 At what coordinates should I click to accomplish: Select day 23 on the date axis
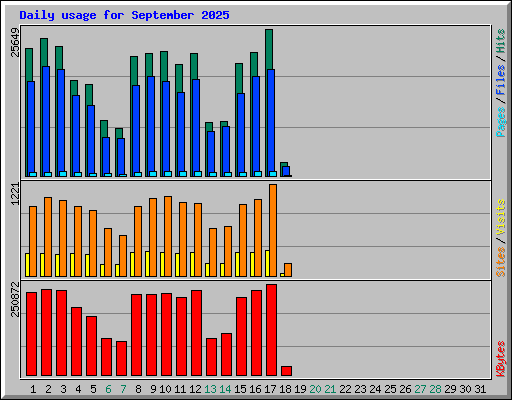point(360,389)
